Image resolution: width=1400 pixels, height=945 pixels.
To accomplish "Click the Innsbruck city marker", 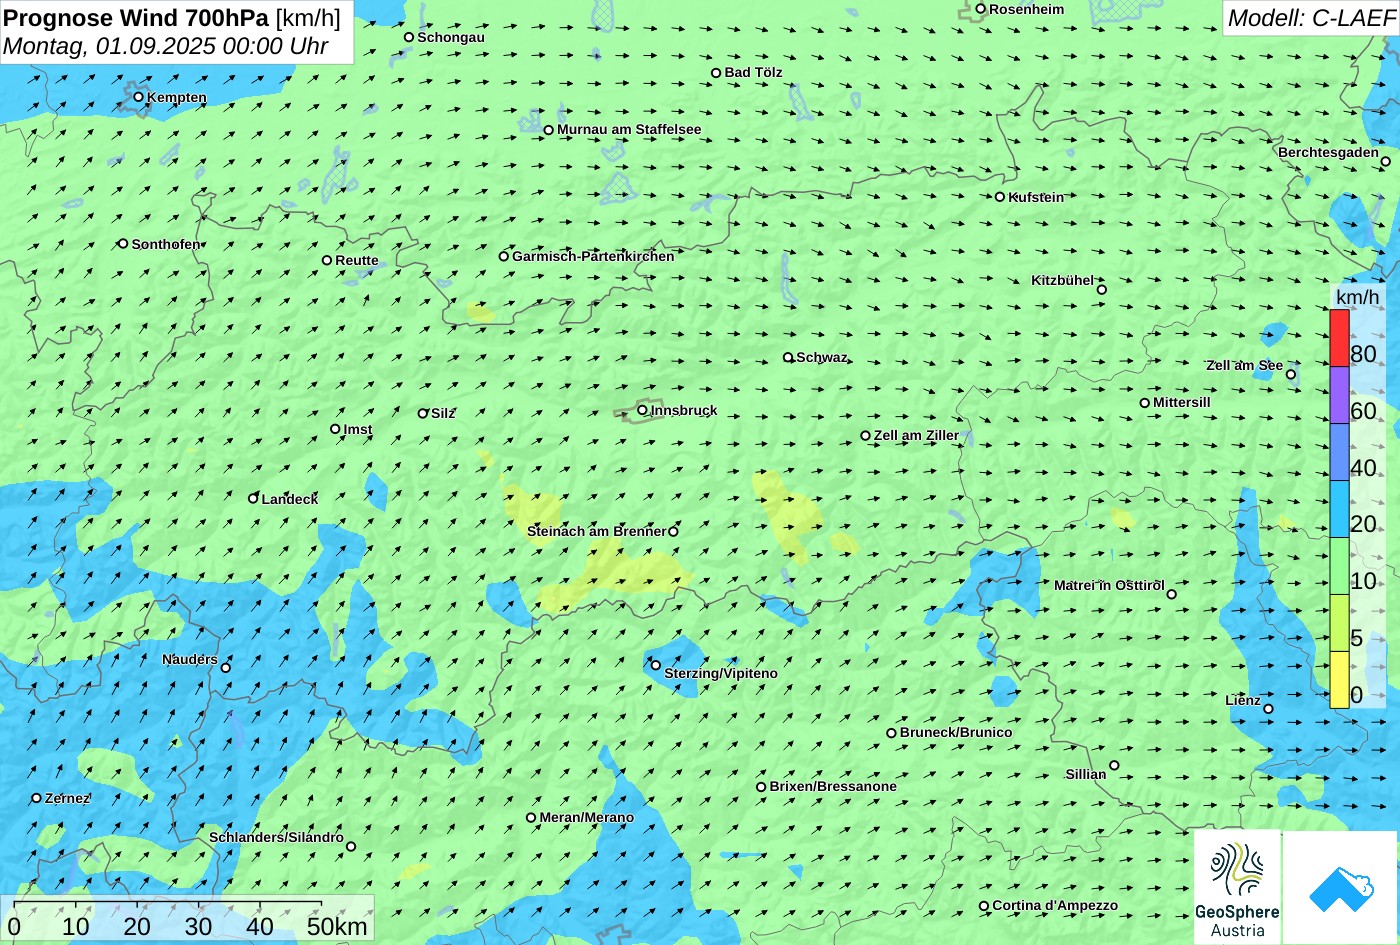I will tap(642, 409).
